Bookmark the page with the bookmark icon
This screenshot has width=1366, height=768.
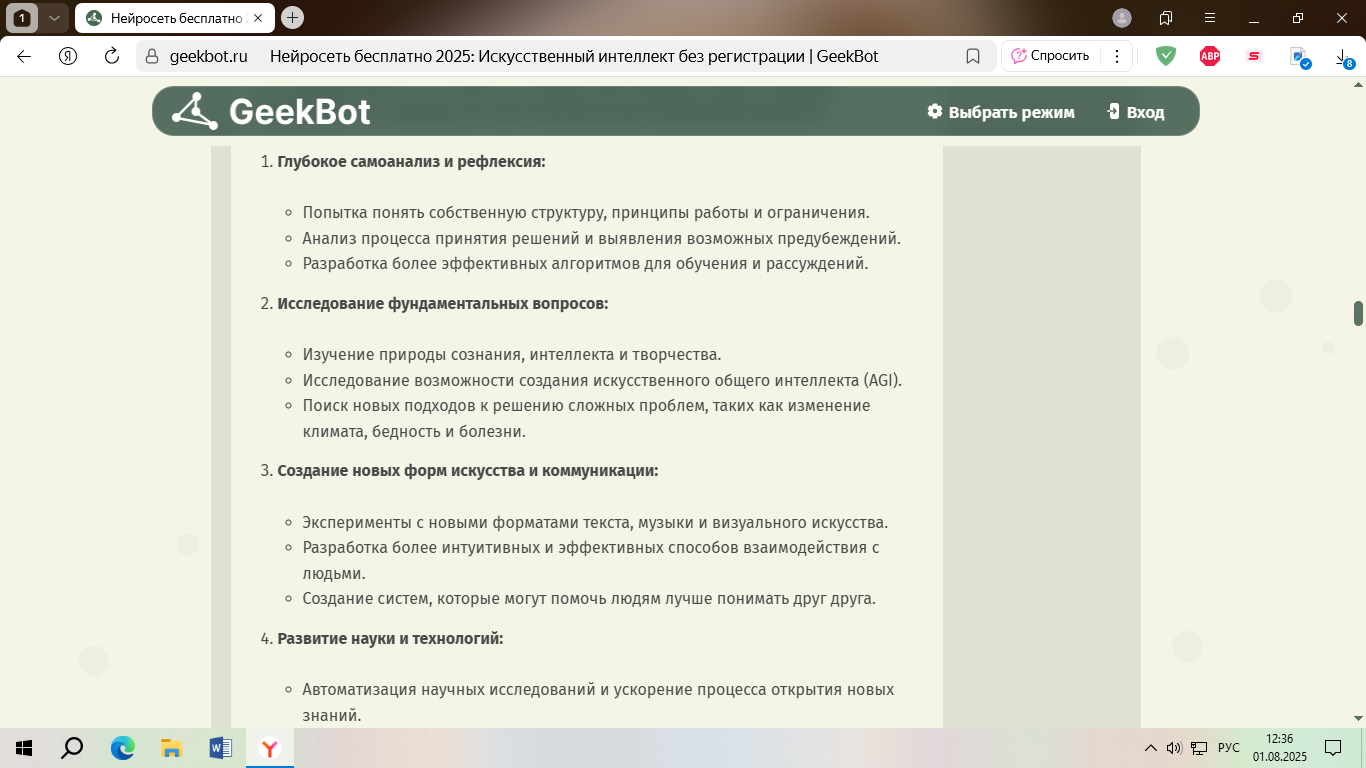[972, 56]
